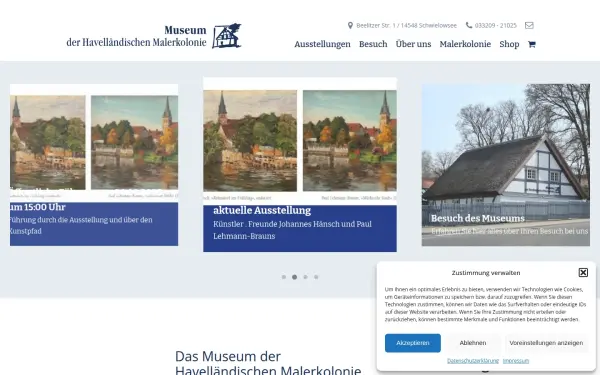This screenshot has height=375, width=600.
Task: Open the shopping cart icon
Action: point(532,44)
